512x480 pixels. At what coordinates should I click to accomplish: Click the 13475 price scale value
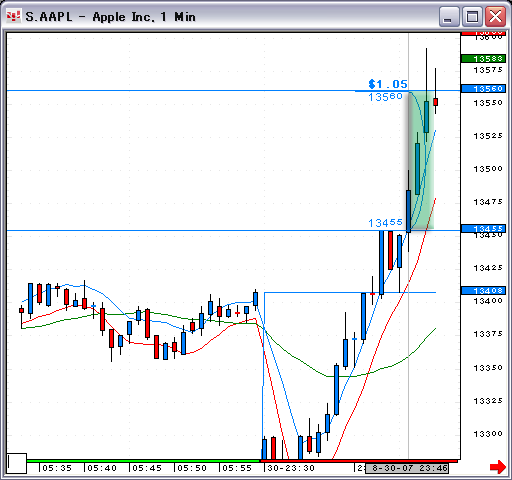pyautogui.click(x=488, y=202)
